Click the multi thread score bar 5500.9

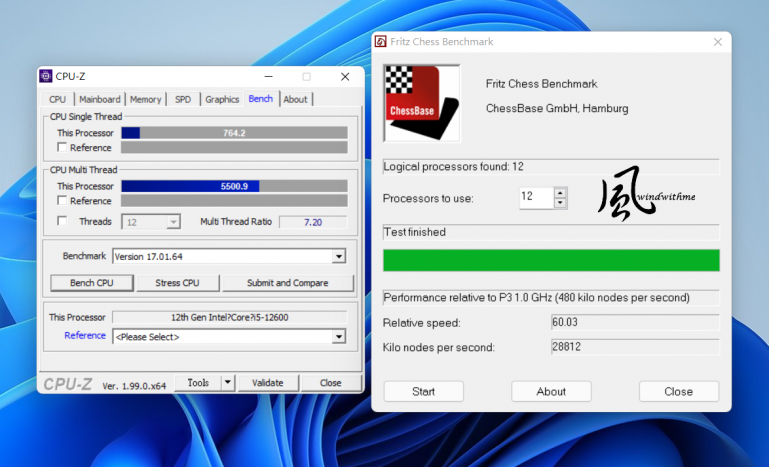(x=234, y=186)
